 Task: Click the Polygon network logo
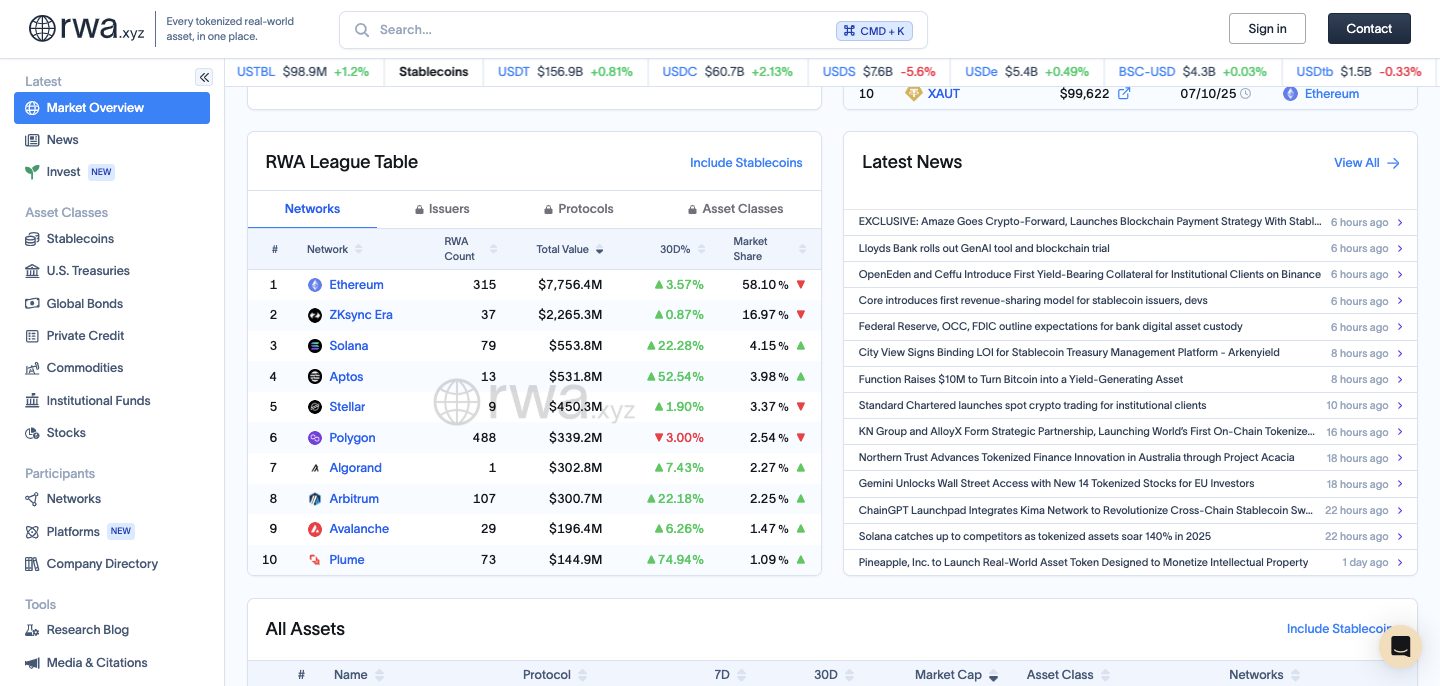tap(315, 438)
